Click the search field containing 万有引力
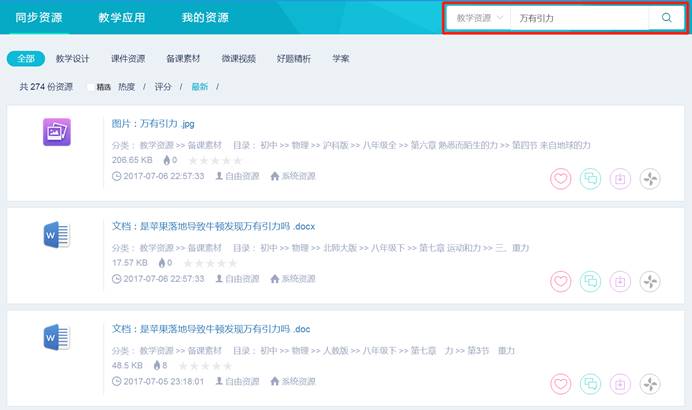Image resolution: width=692 pixels, height=410 pixels. click(x=580, y=18)
